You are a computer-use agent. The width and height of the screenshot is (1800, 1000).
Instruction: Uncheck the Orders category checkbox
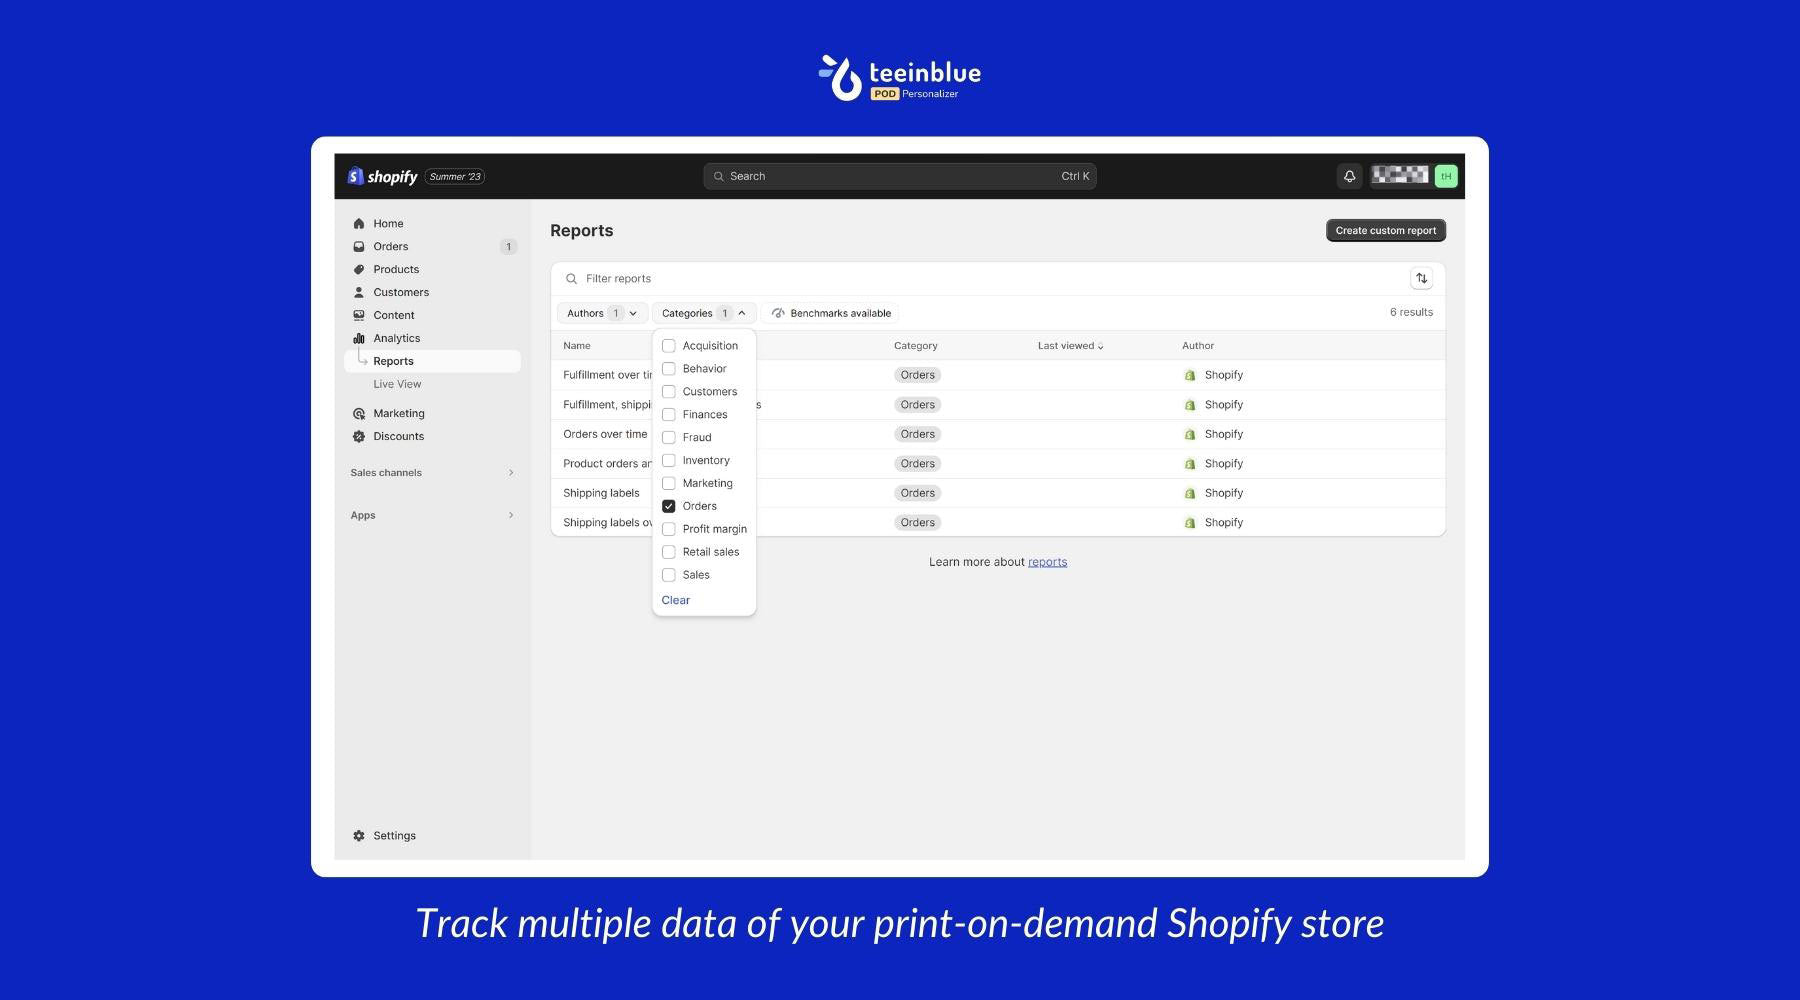pos(669,507)
